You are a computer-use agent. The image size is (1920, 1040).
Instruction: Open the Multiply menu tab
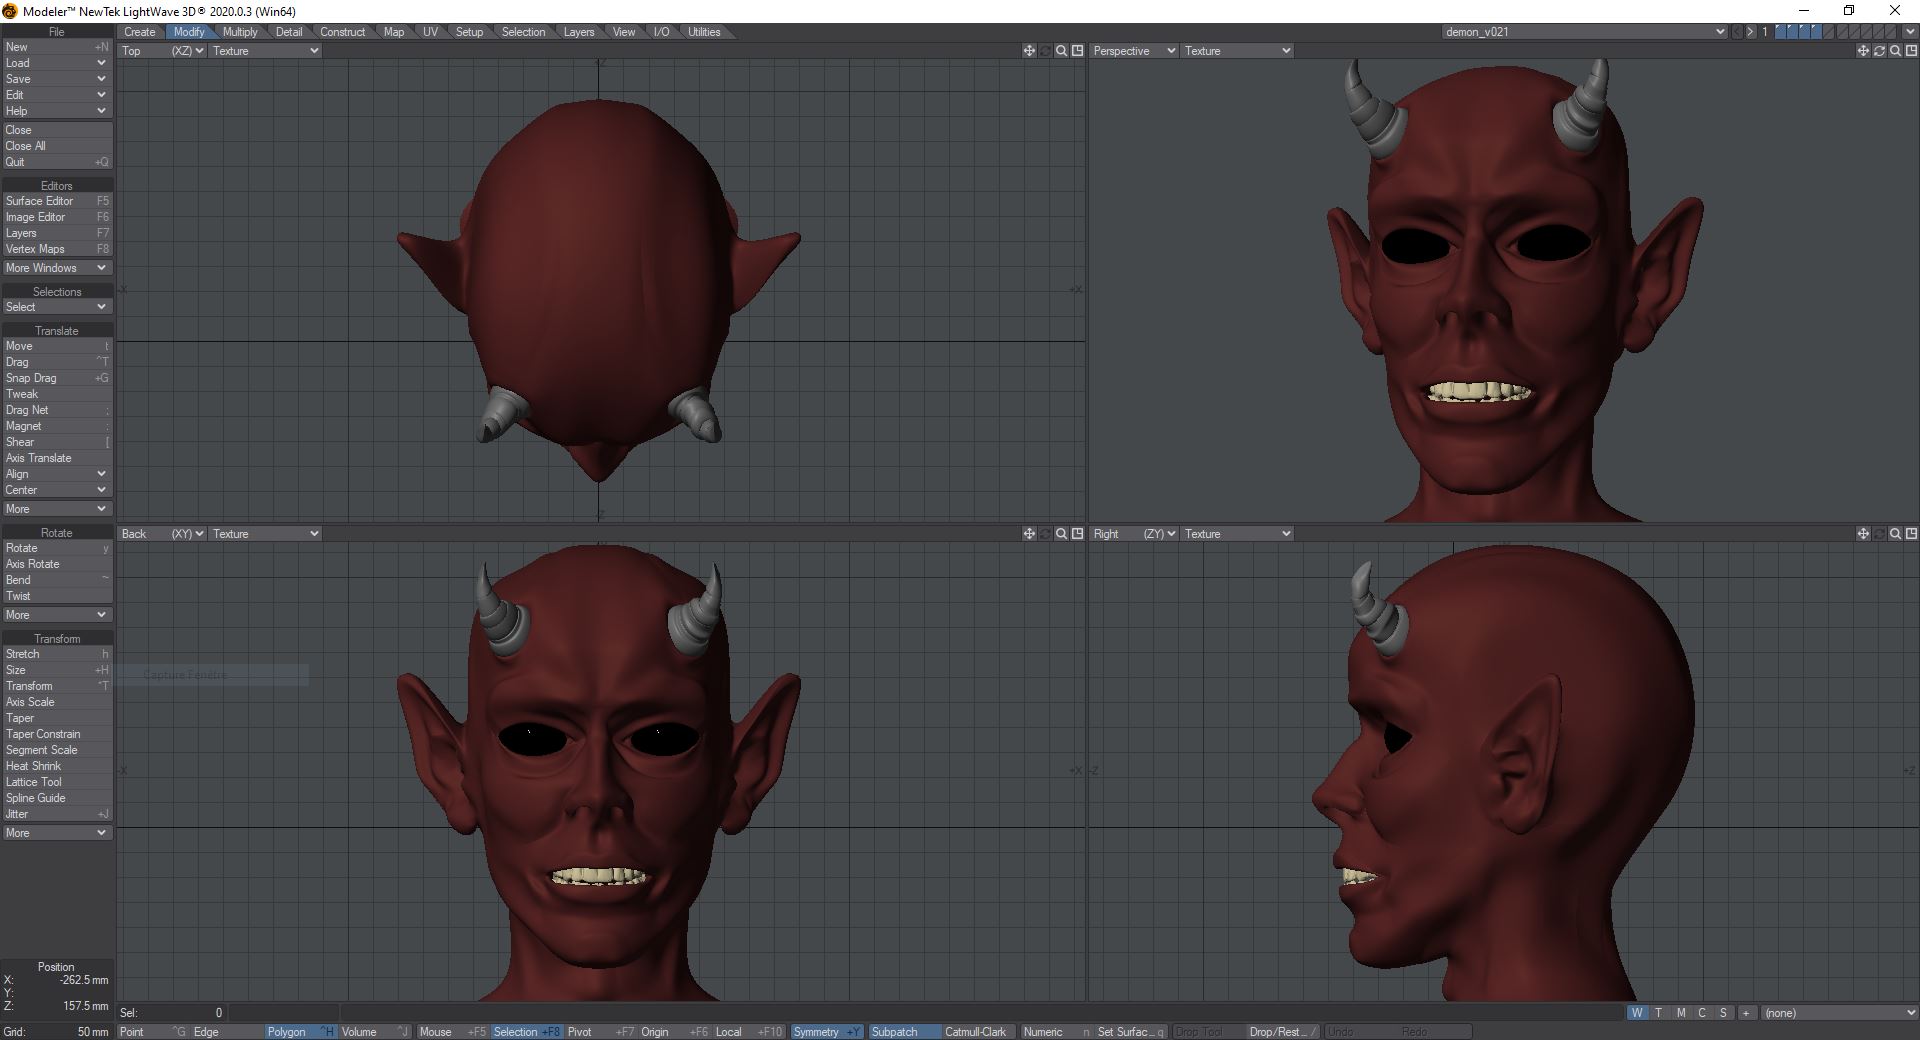point(240,31)
